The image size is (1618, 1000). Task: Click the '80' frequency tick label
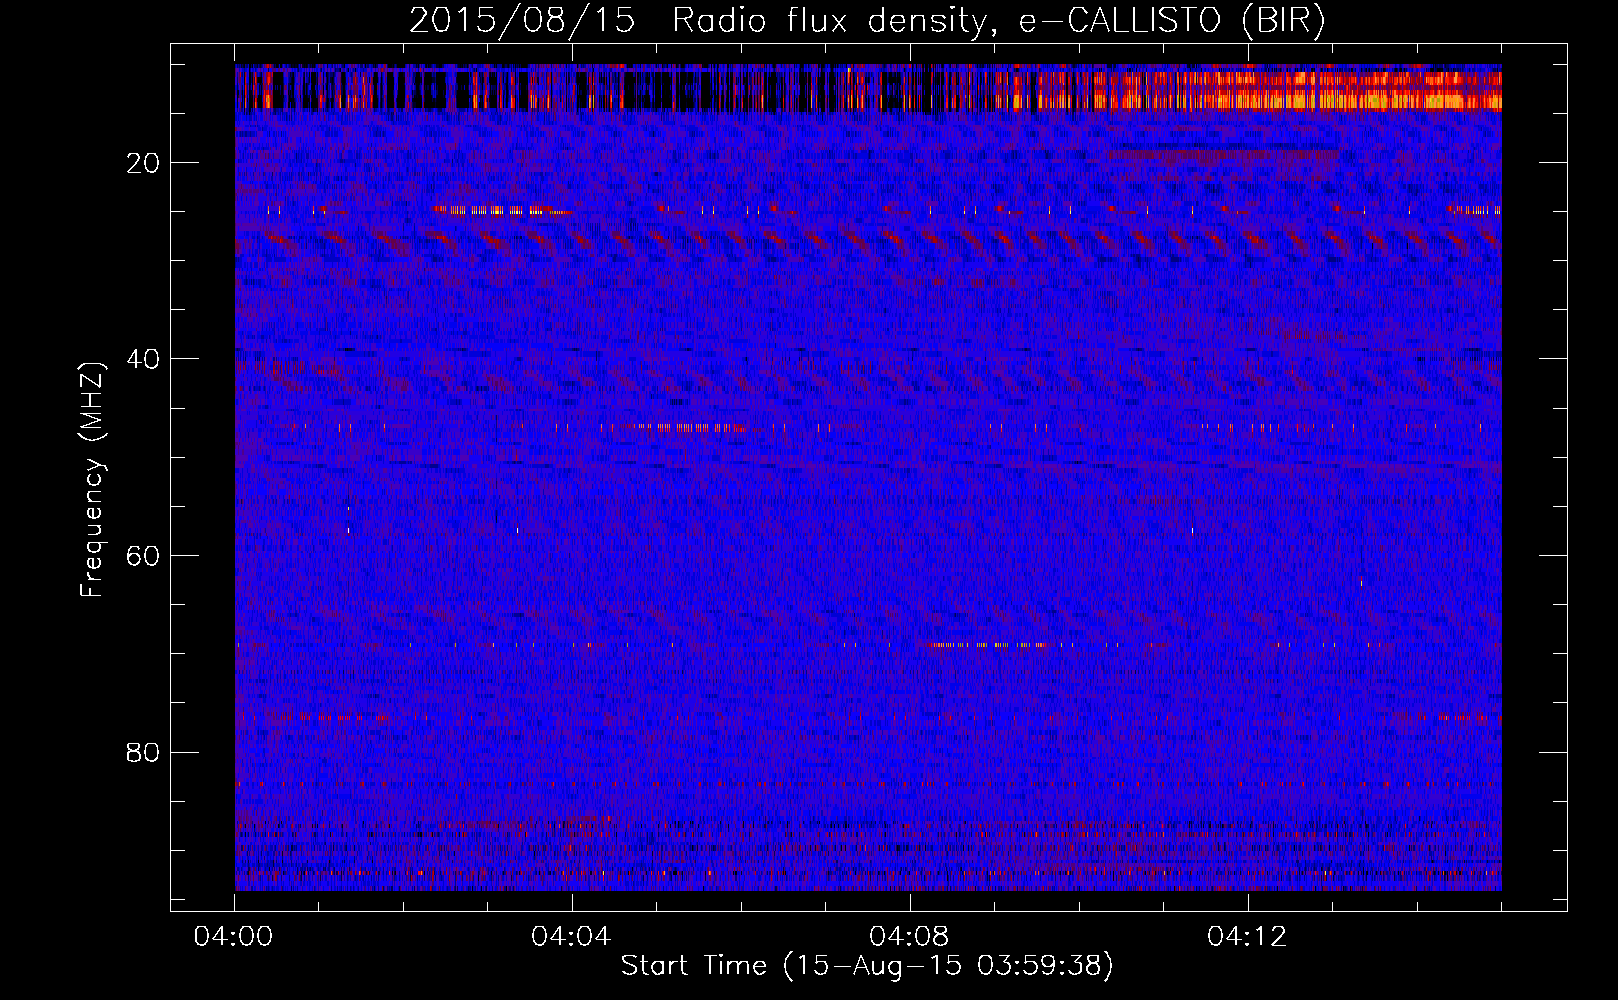(144, 752)
